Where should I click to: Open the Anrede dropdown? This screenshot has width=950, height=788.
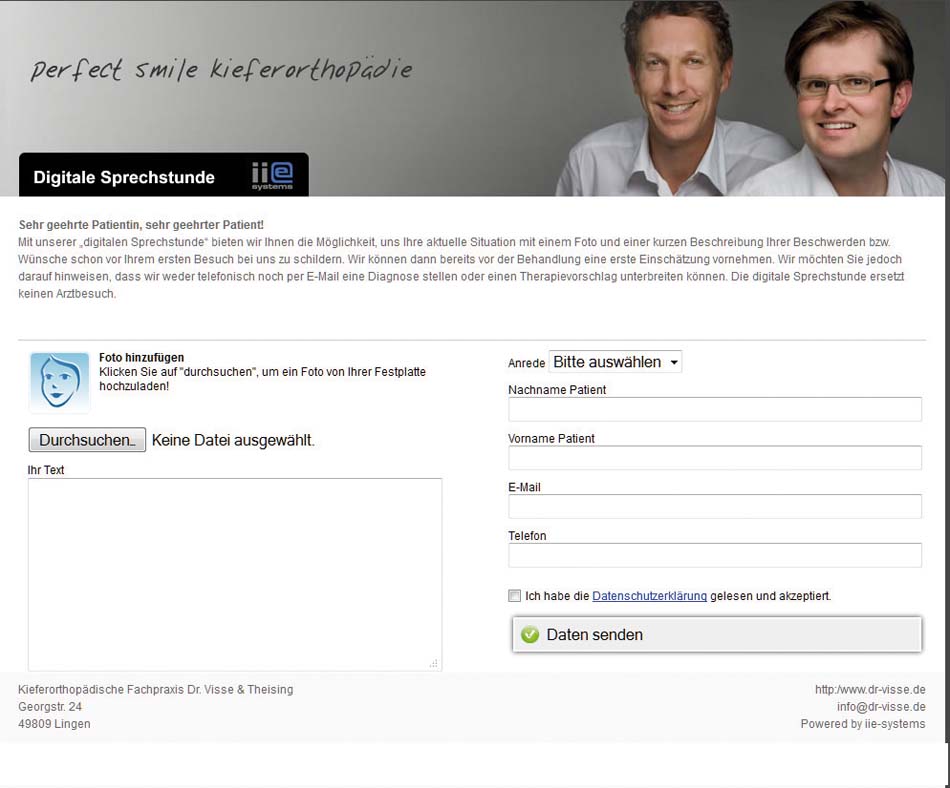pos(615,362)
